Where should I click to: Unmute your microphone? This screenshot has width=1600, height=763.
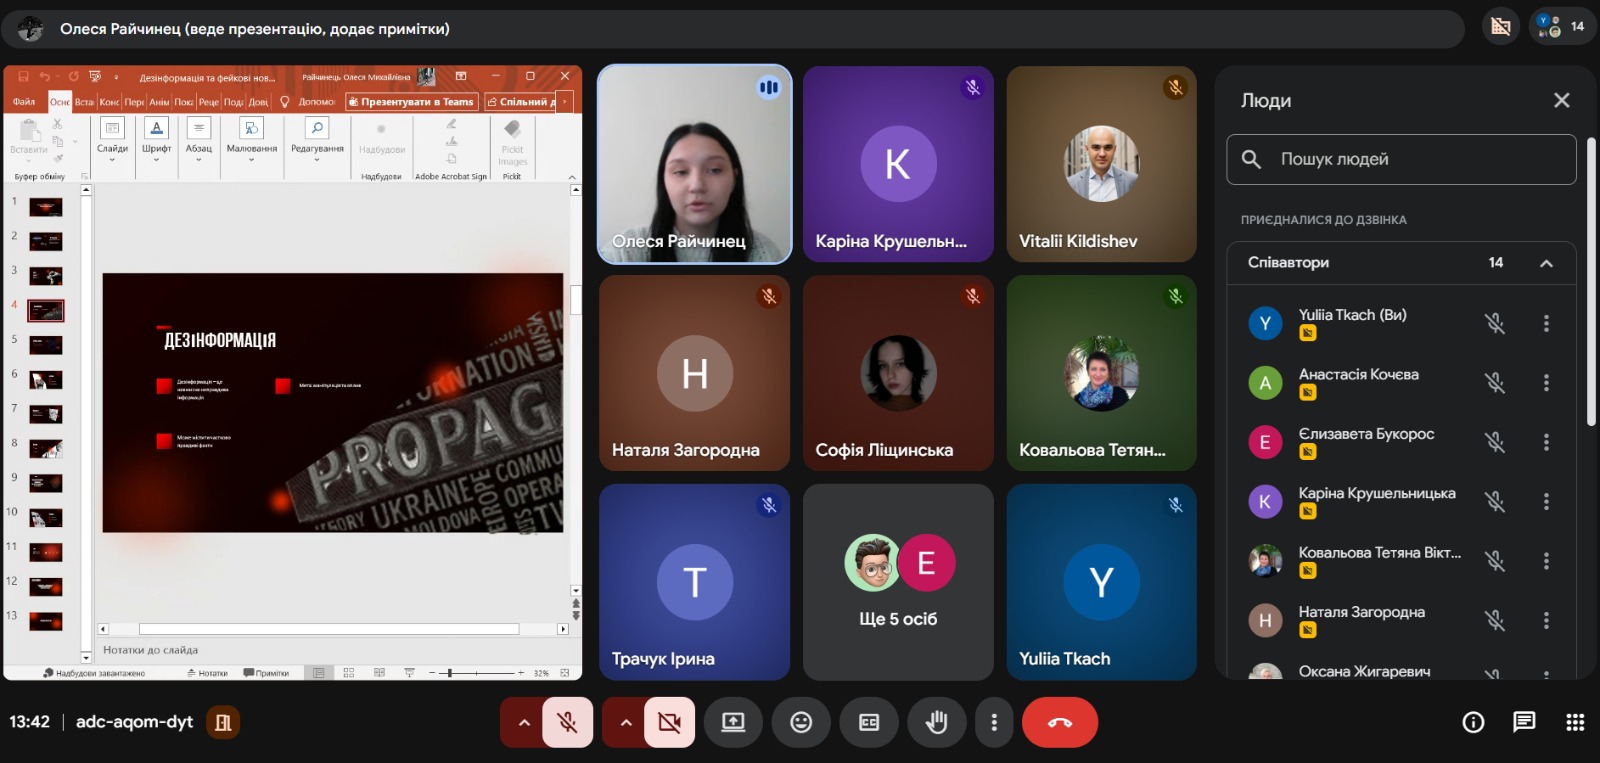(568, 722)
